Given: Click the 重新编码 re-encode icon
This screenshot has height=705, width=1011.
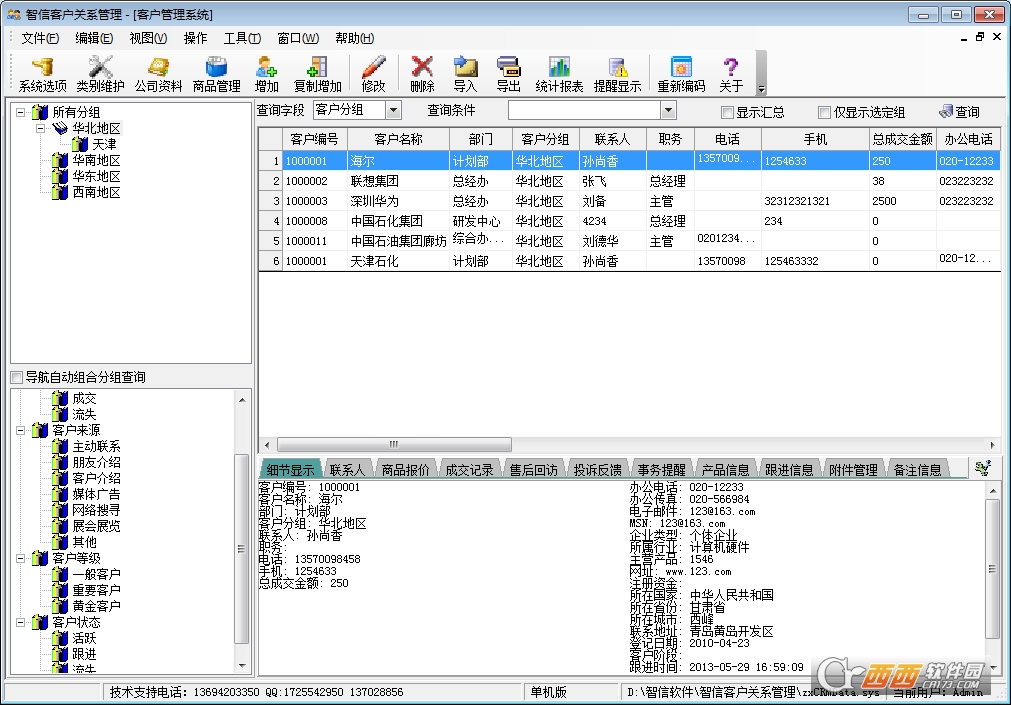Looking at the screenshot, I should tap(681, 74).
